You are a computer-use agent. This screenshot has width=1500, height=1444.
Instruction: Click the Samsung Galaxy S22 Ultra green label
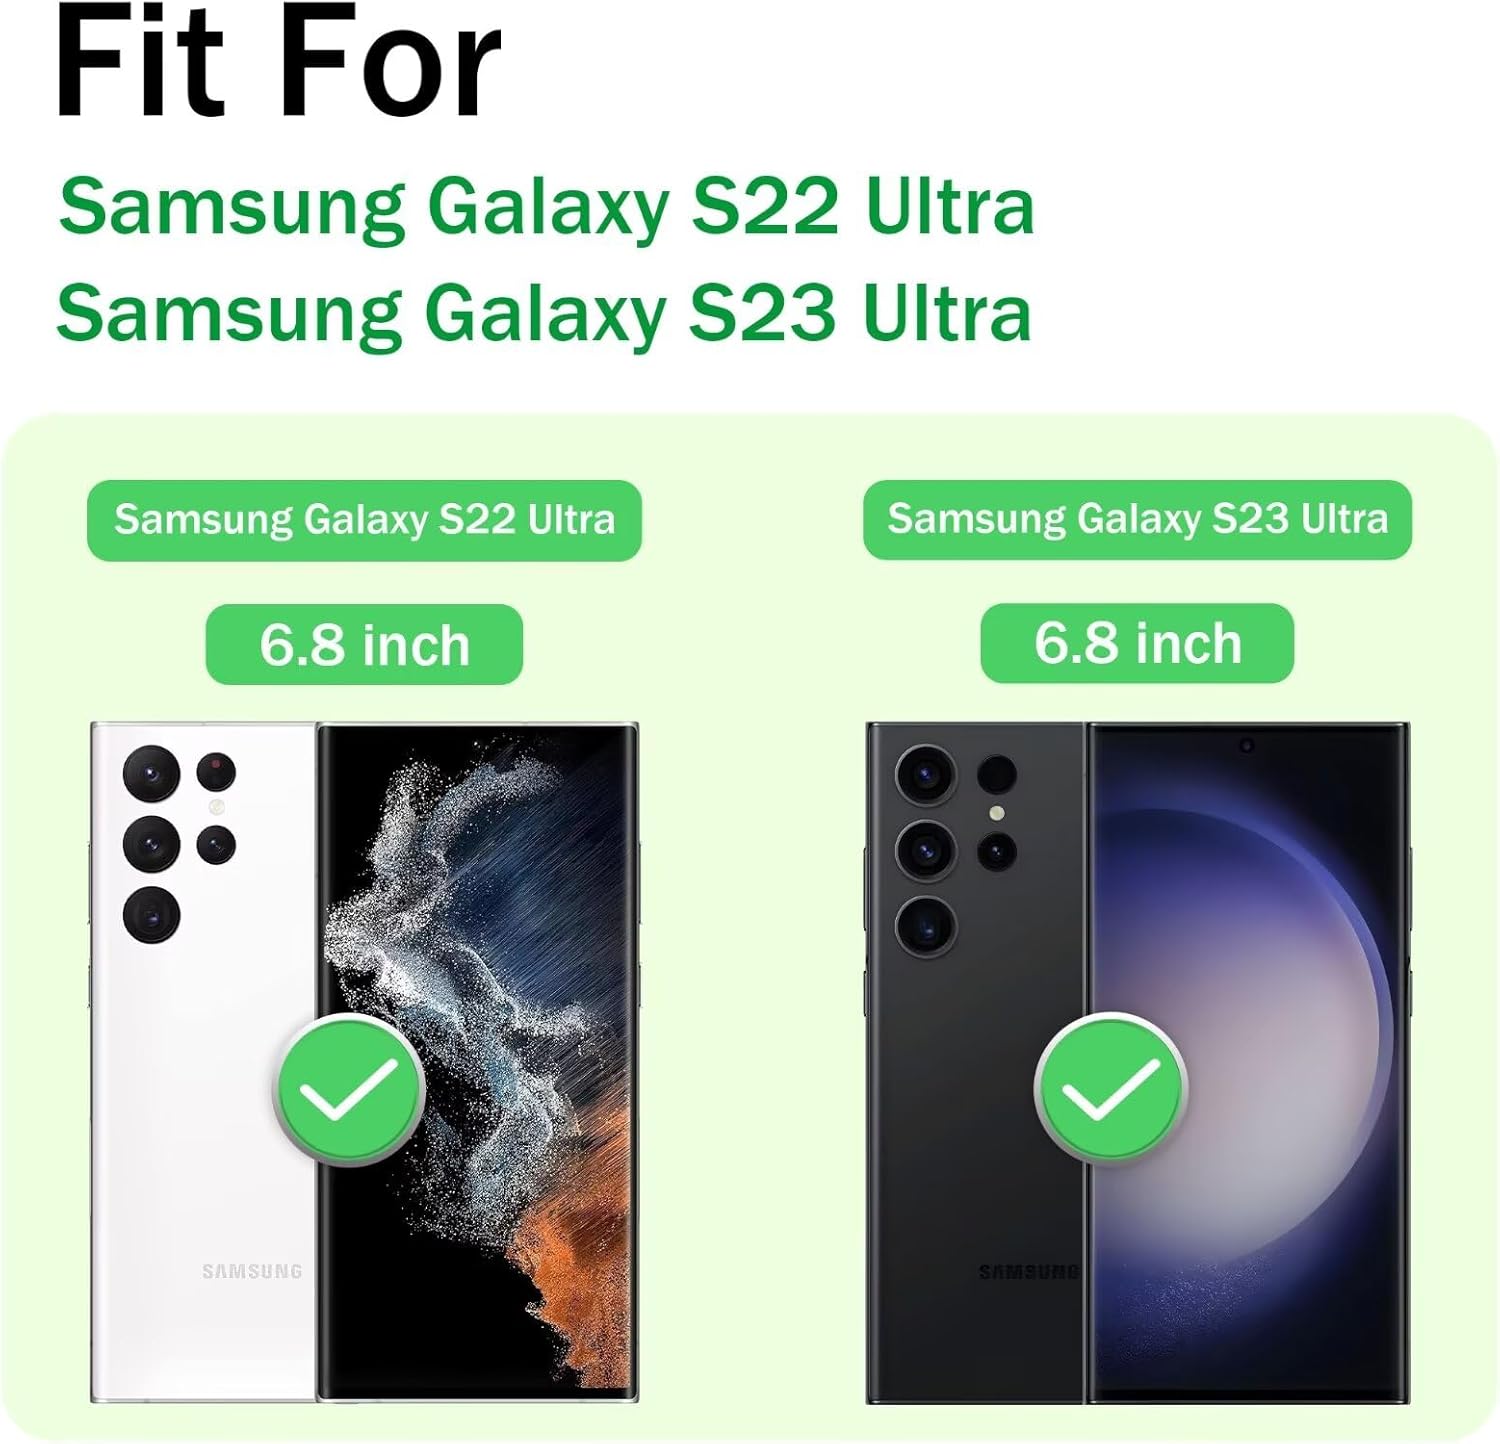click(x=364, y=520)
